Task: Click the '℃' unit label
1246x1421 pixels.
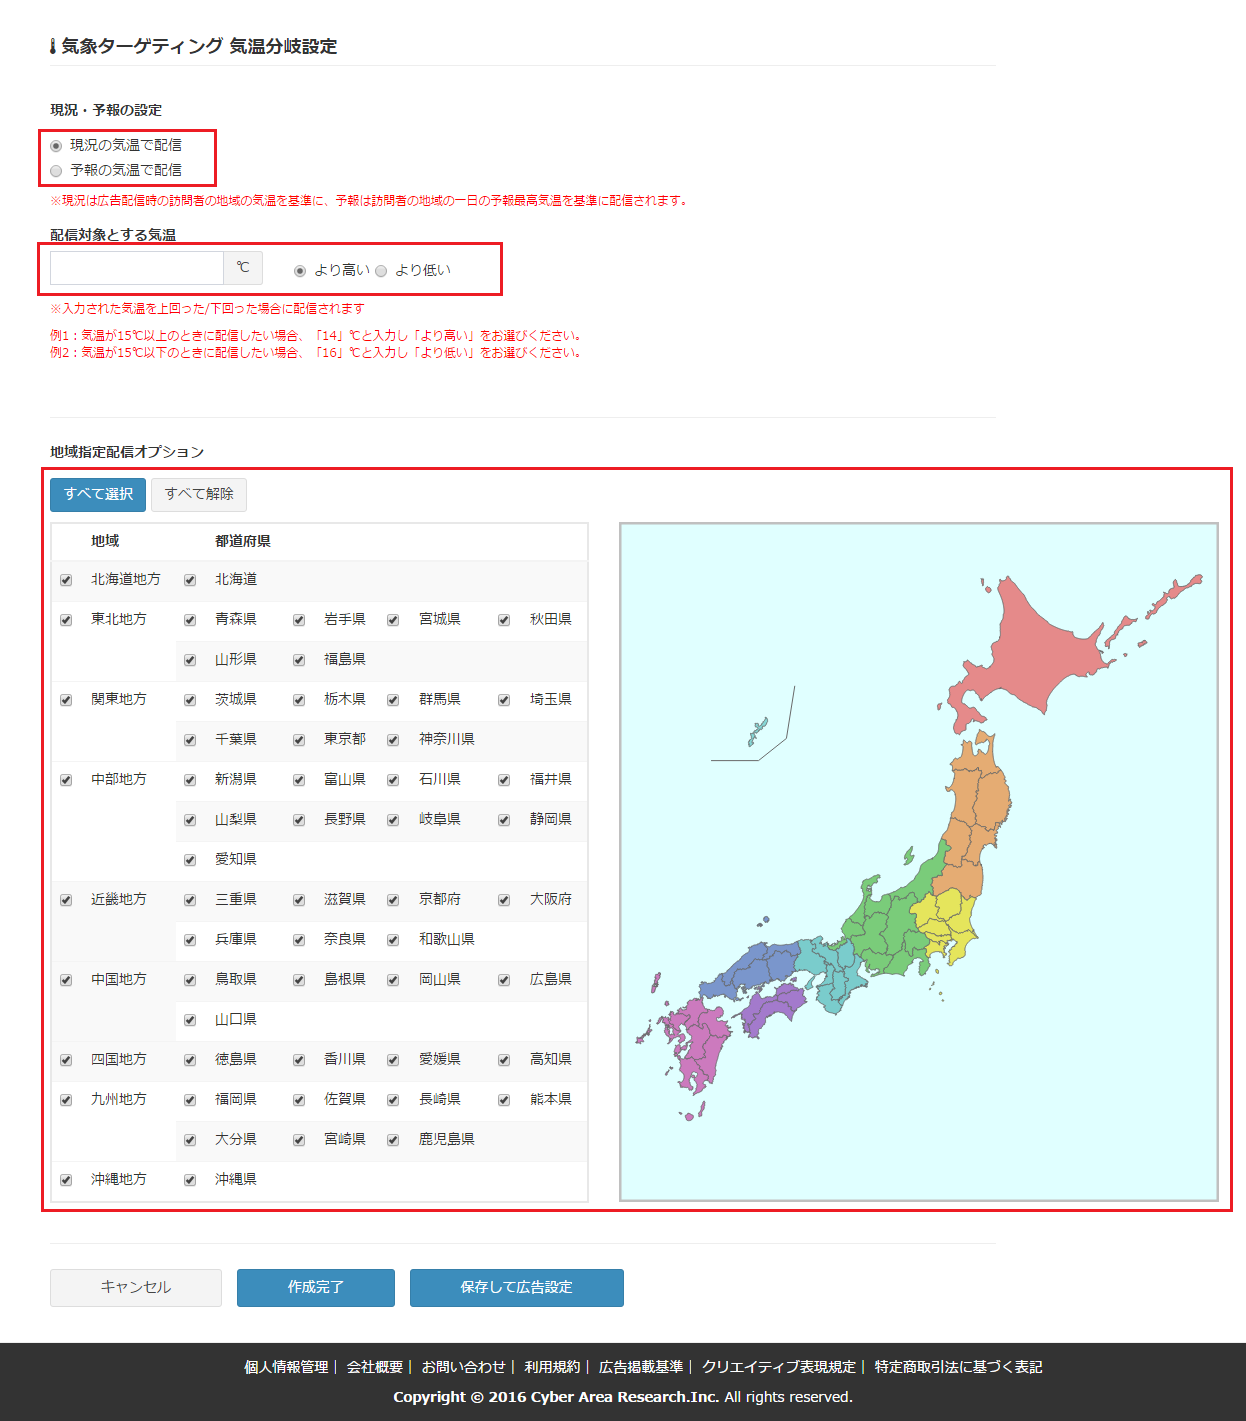Action: [243, 268]
